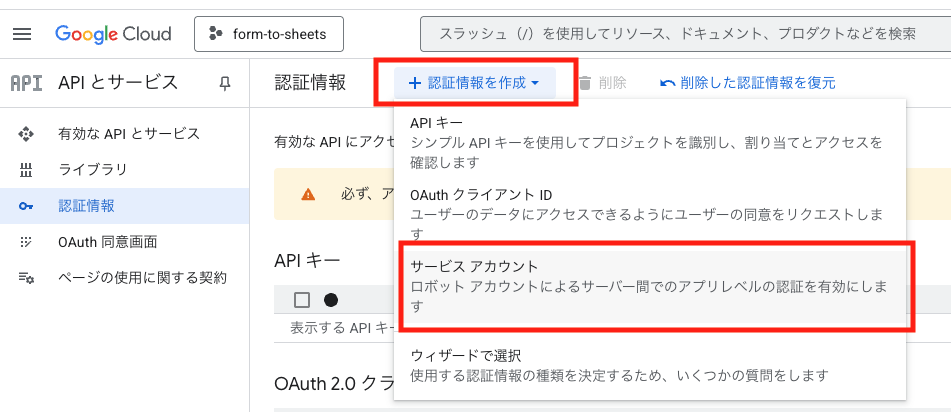Image resolution: width=951 pixels, height=412 pixels.
Task: Click the resource search field
Action: click(x=680, y=34)
